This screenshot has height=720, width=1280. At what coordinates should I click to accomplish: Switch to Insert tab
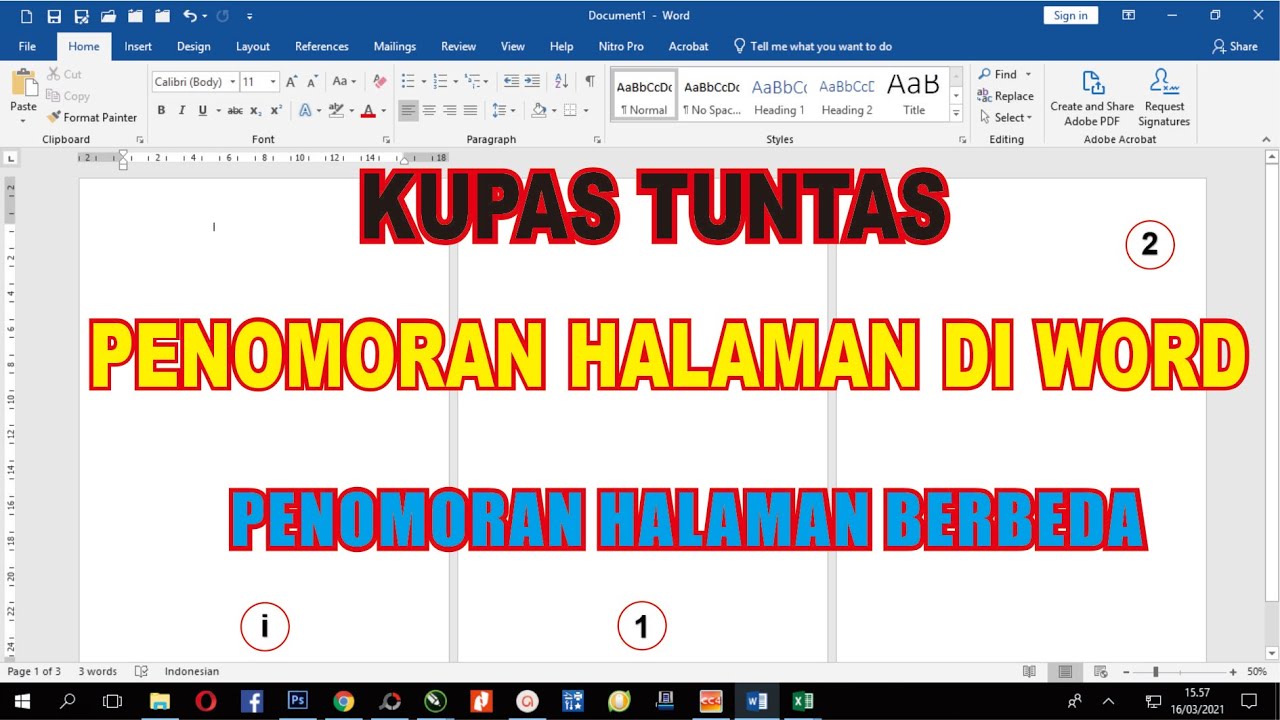[138, 46]
